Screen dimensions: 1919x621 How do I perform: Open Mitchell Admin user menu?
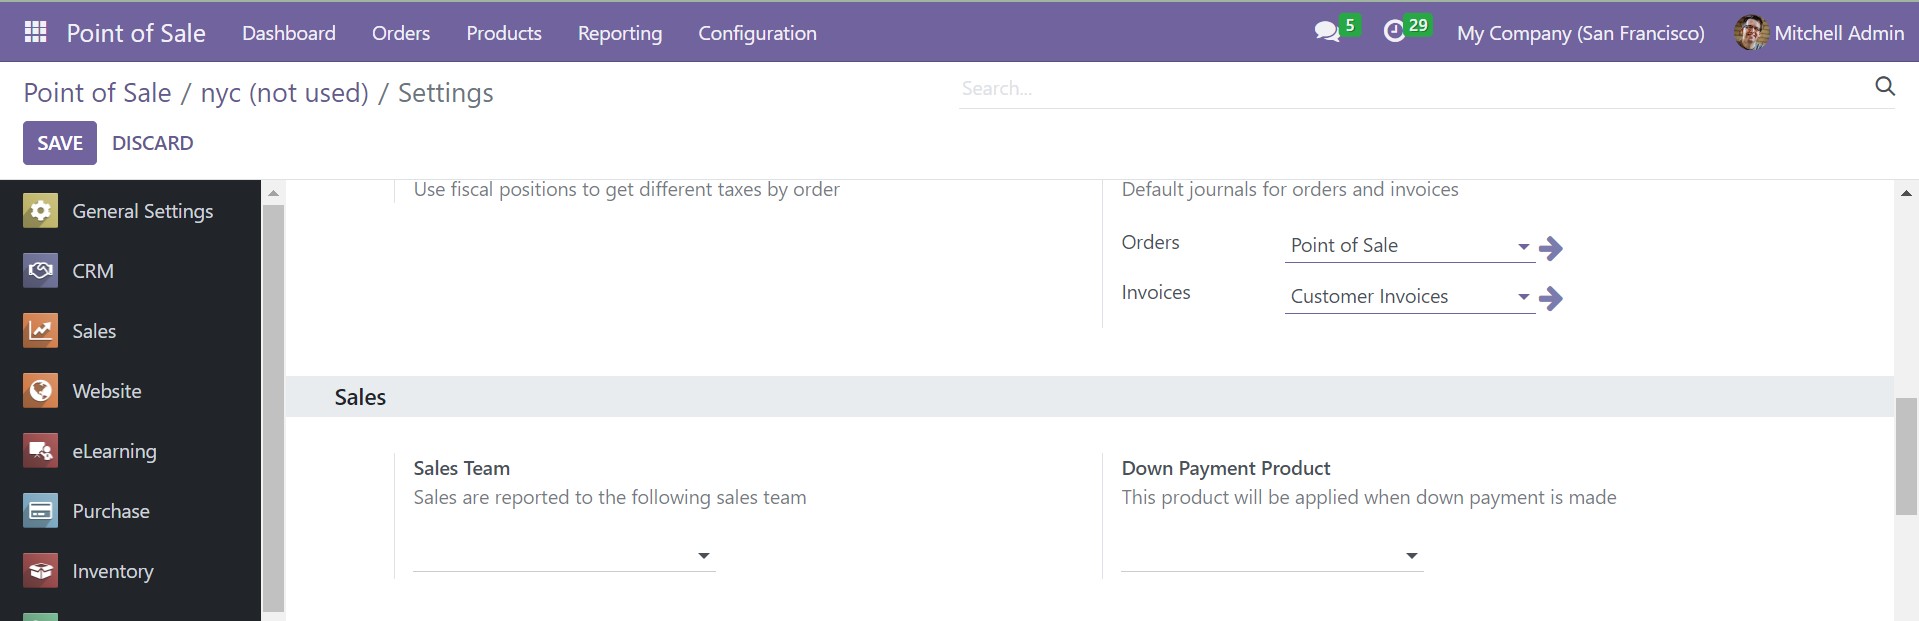[1819, 32]
